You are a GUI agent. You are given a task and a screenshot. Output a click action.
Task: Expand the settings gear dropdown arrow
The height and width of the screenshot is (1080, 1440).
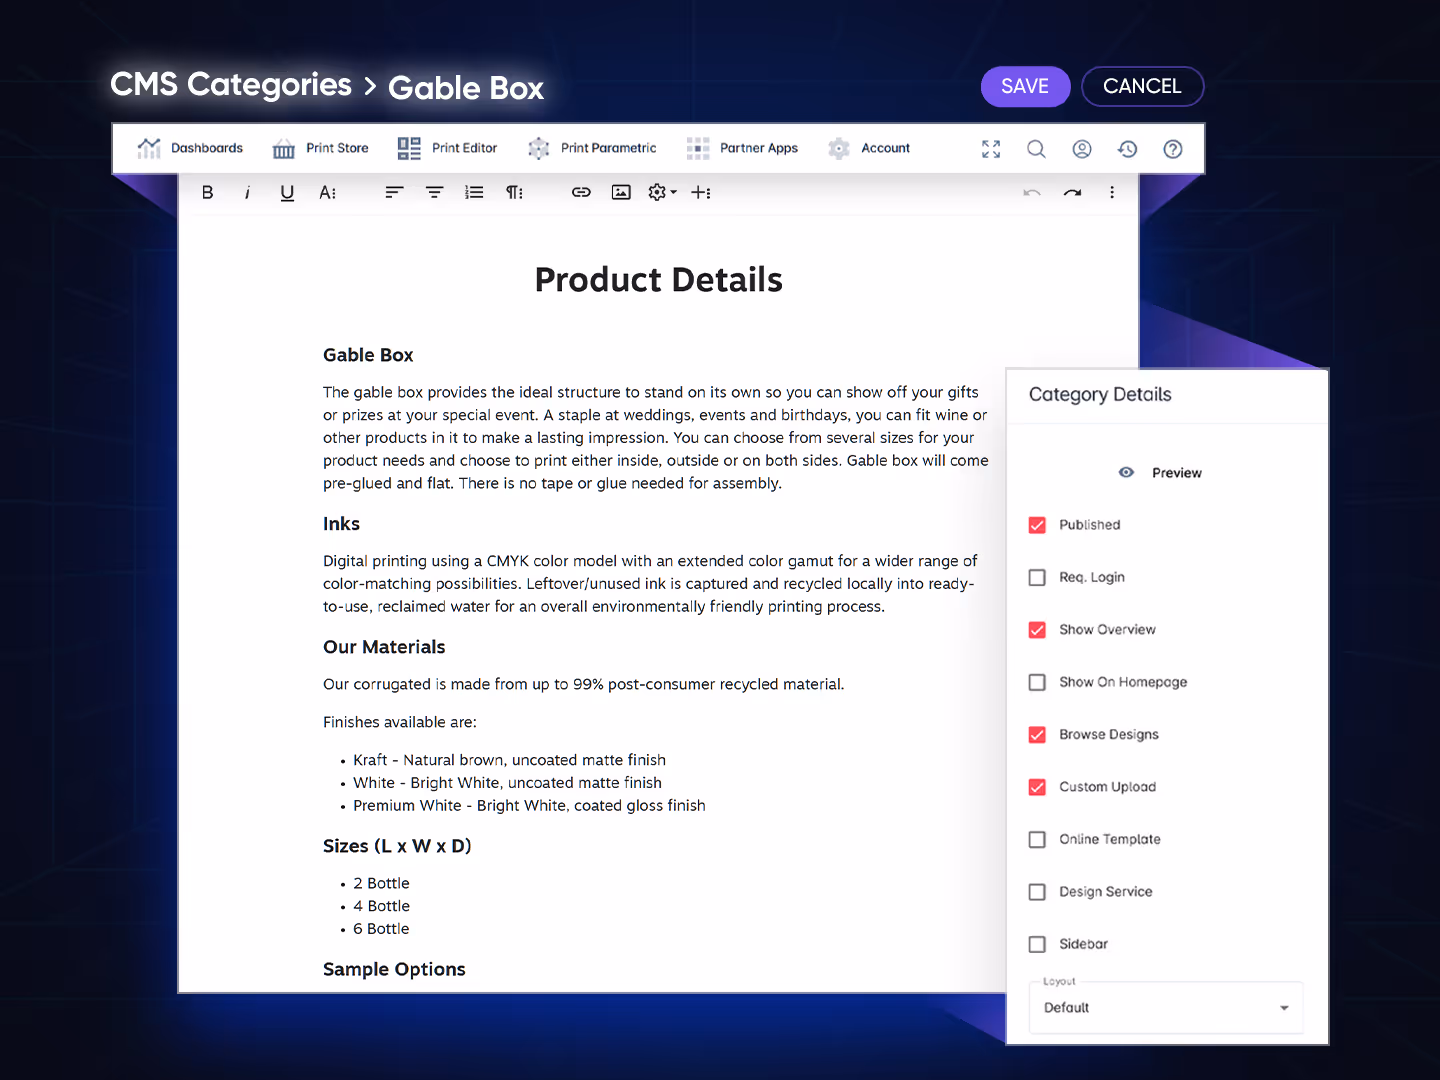(x=672, y=192)
